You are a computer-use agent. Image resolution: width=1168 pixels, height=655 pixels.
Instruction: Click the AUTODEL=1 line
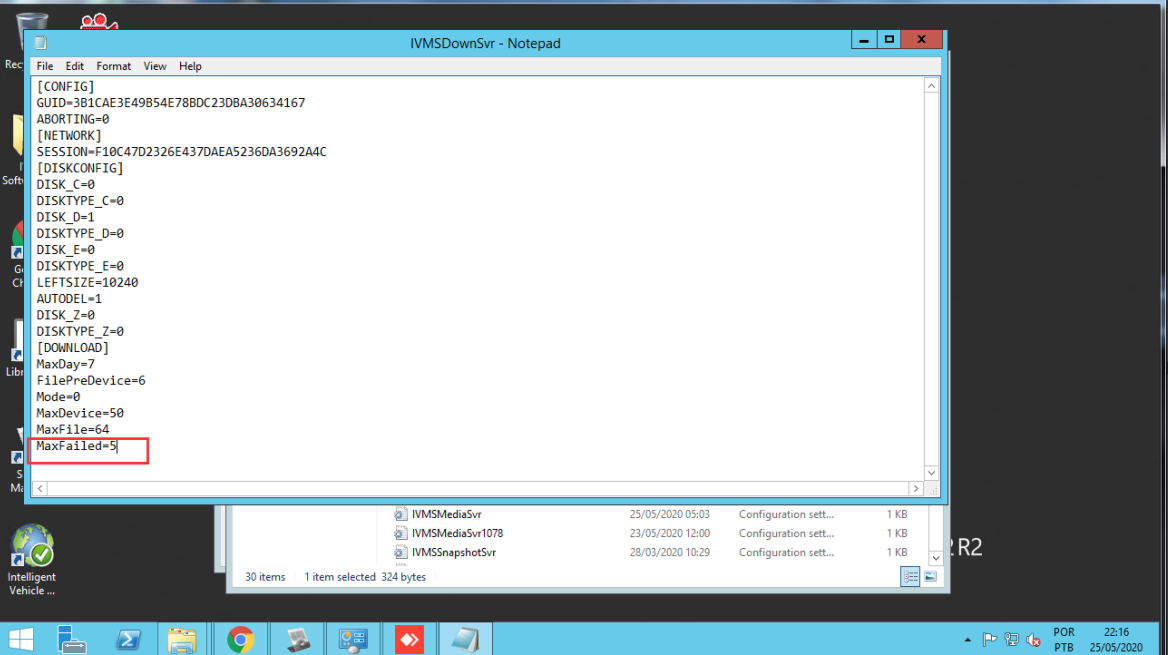click(69, 299)
